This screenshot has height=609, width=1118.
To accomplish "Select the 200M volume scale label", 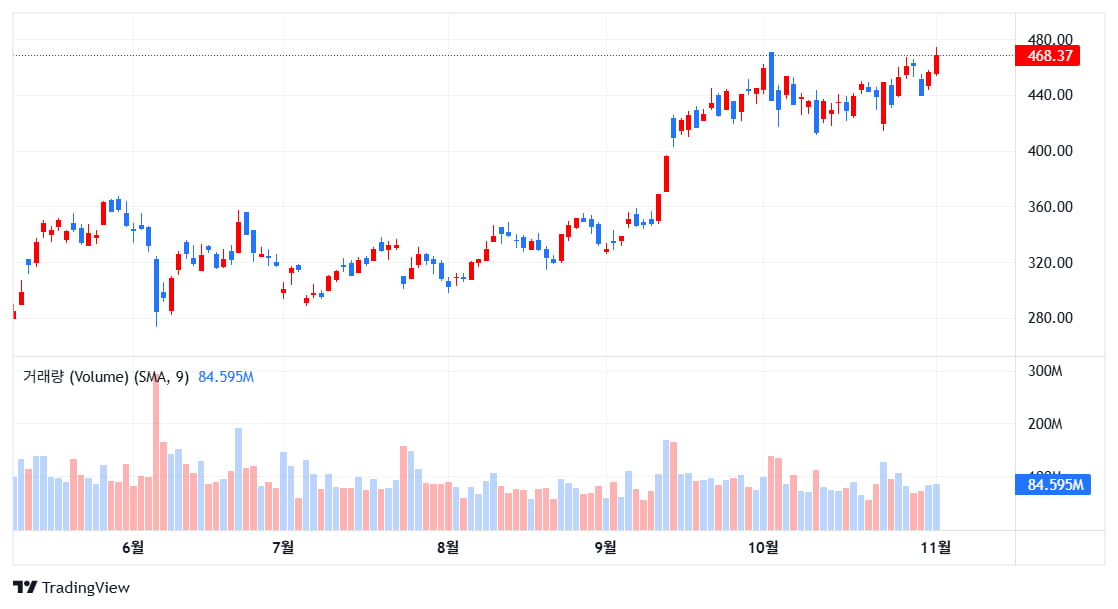I will [1044, 424].
